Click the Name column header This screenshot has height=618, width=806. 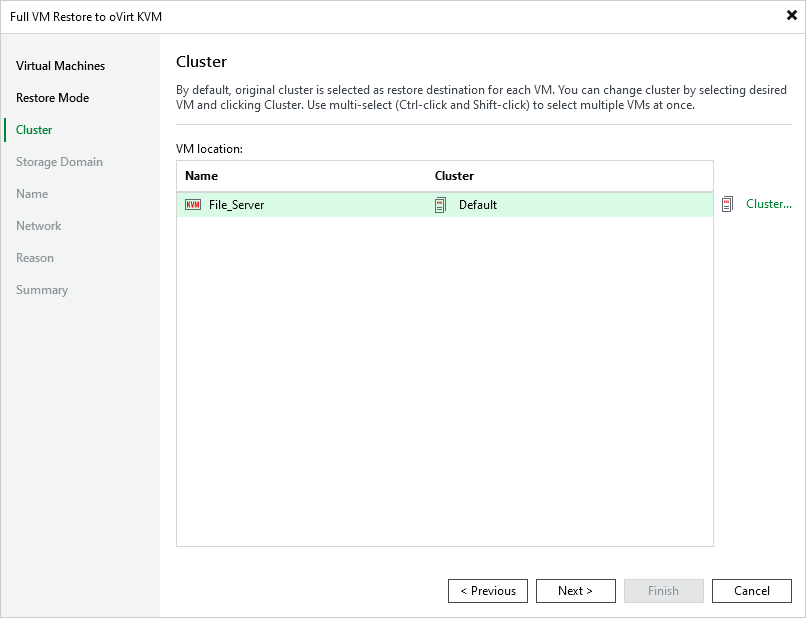coord(201,175)
